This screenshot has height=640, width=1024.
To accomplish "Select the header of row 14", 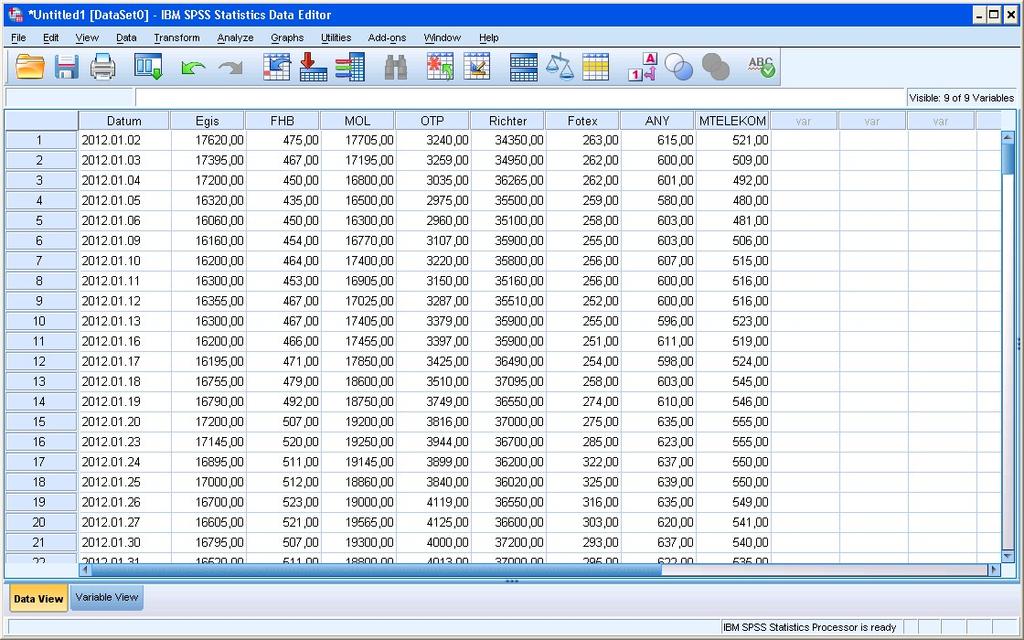I will [39, 402].
